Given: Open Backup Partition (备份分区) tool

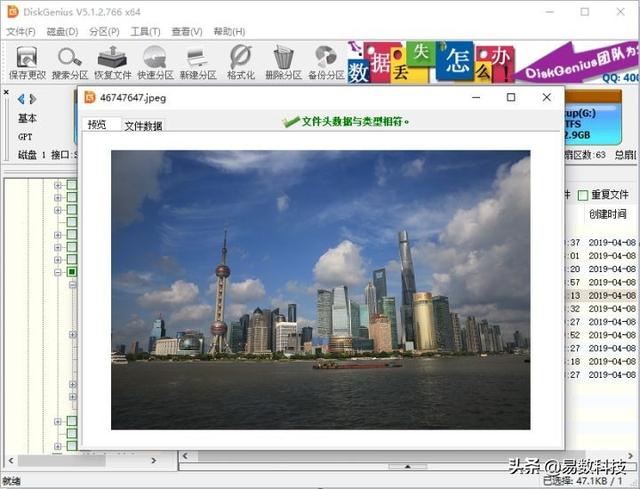Looking at the screenshot, I should (326, 62).
